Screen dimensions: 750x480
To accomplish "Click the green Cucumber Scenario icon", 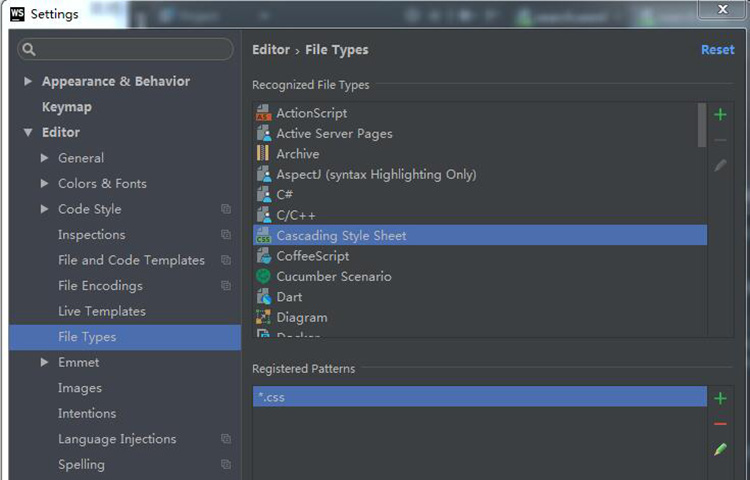I will click(x=264, y=276).
